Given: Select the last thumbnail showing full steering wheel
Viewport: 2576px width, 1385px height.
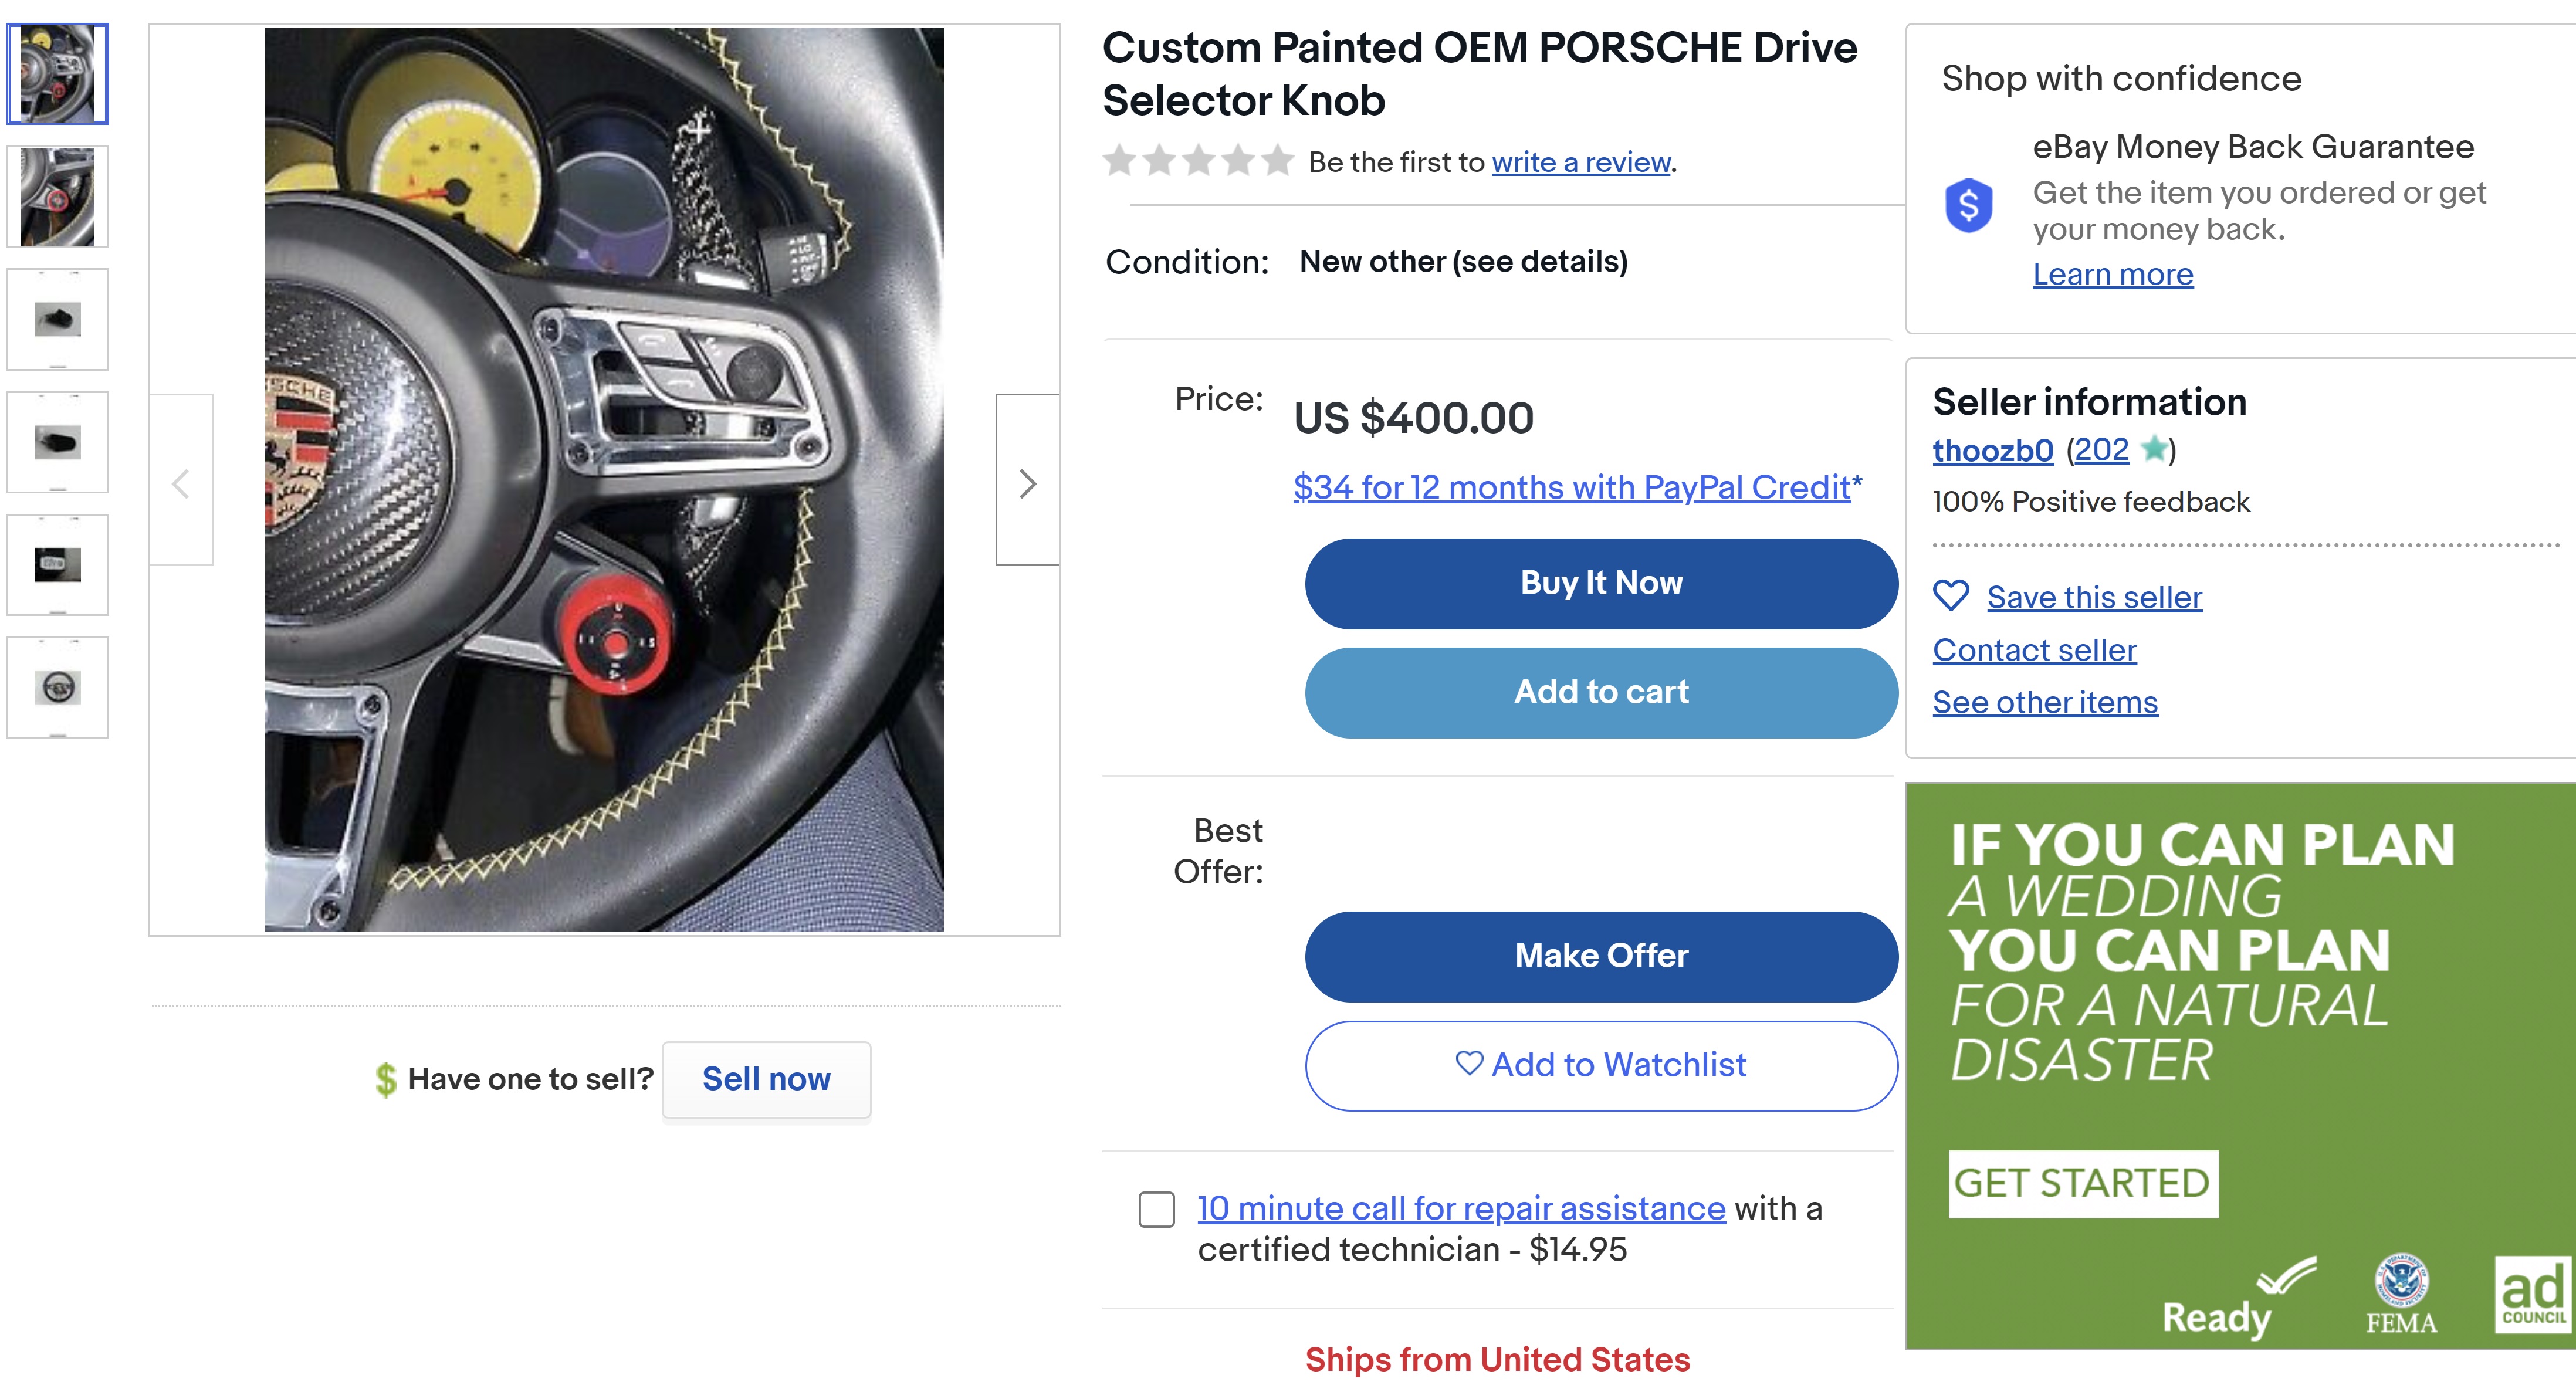Looking at the screenshot, I should [58, 688].
